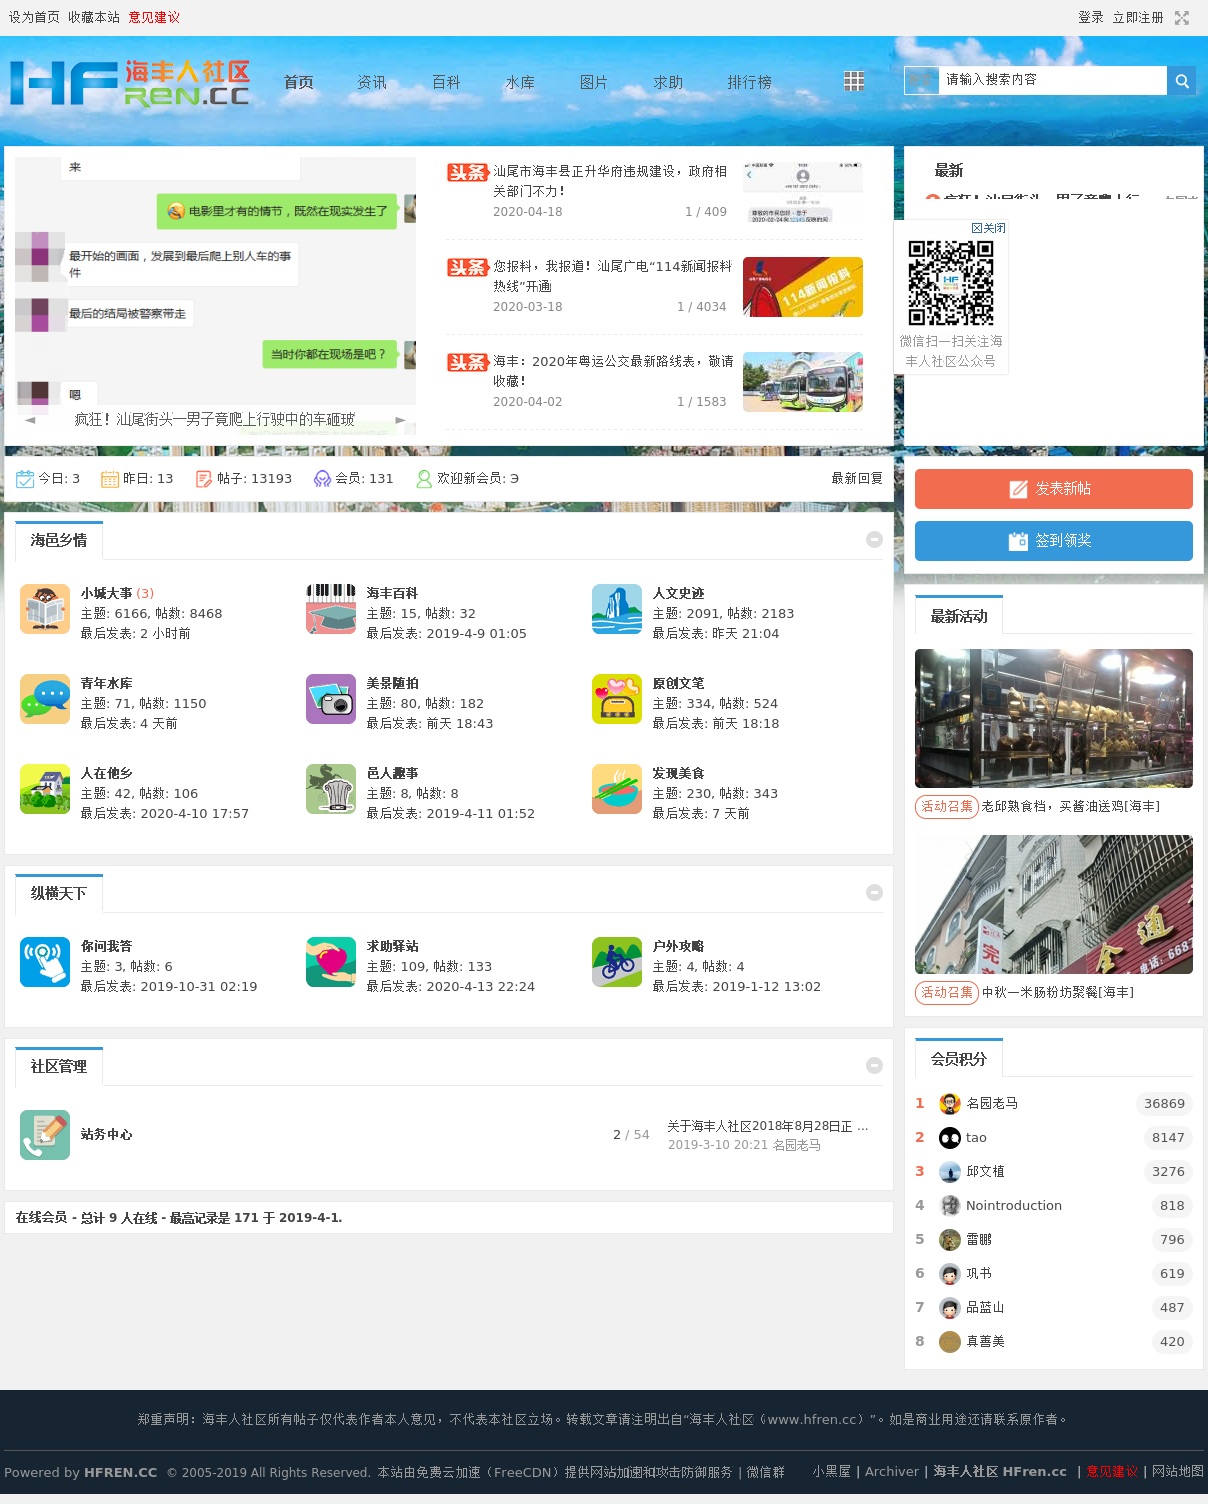
Task: Open the 海丰百科 forum icon
Action: [x=331, y=609]
